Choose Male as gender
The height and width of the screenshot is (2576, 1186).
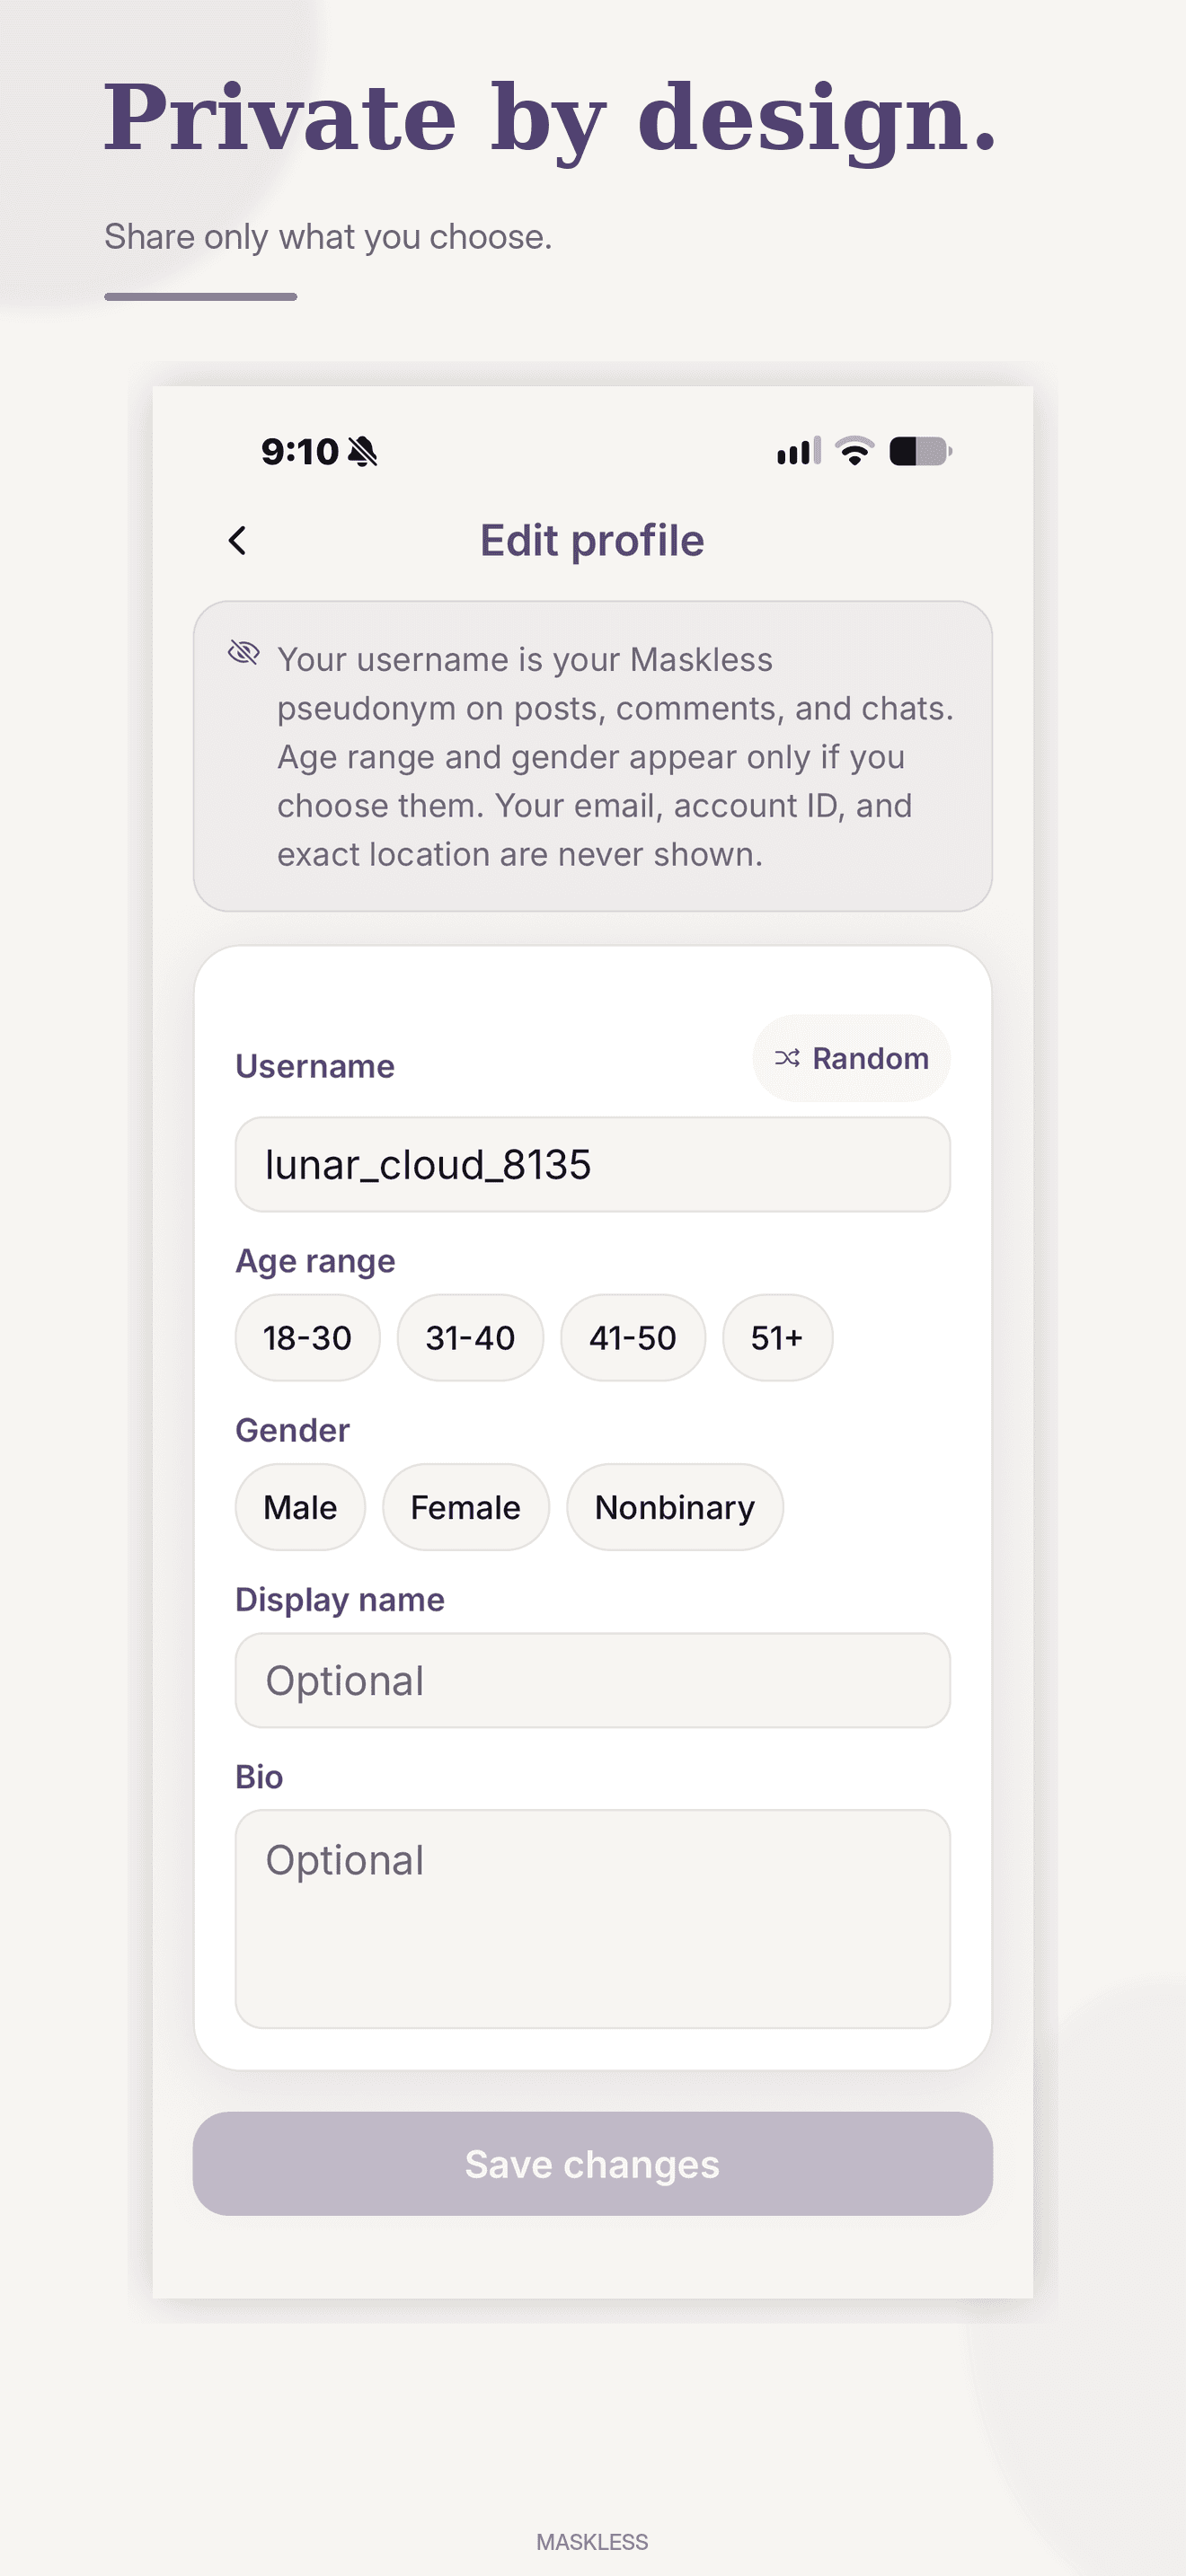pos(300,1506)
